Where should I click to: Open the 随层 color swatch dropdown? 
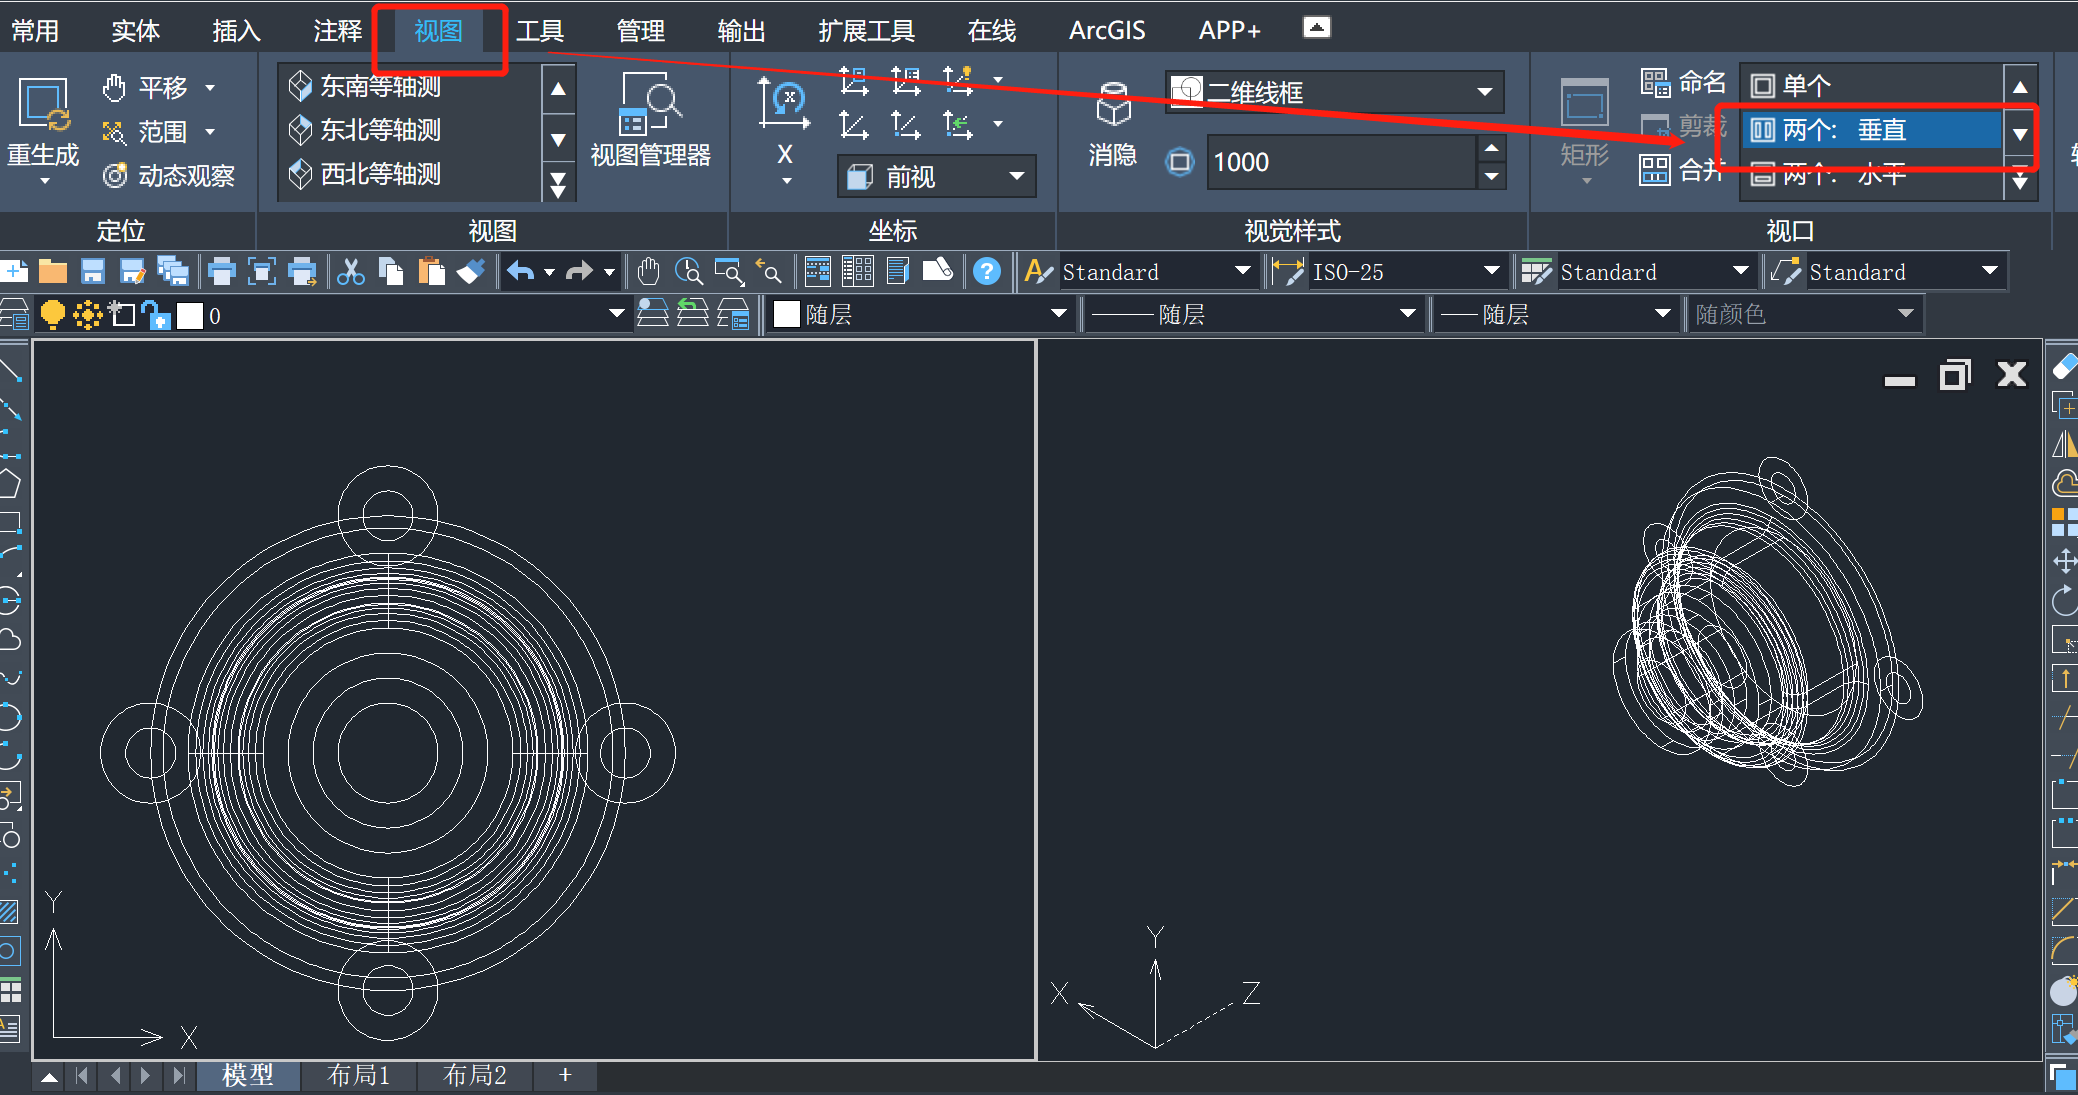pos(1058,315)
